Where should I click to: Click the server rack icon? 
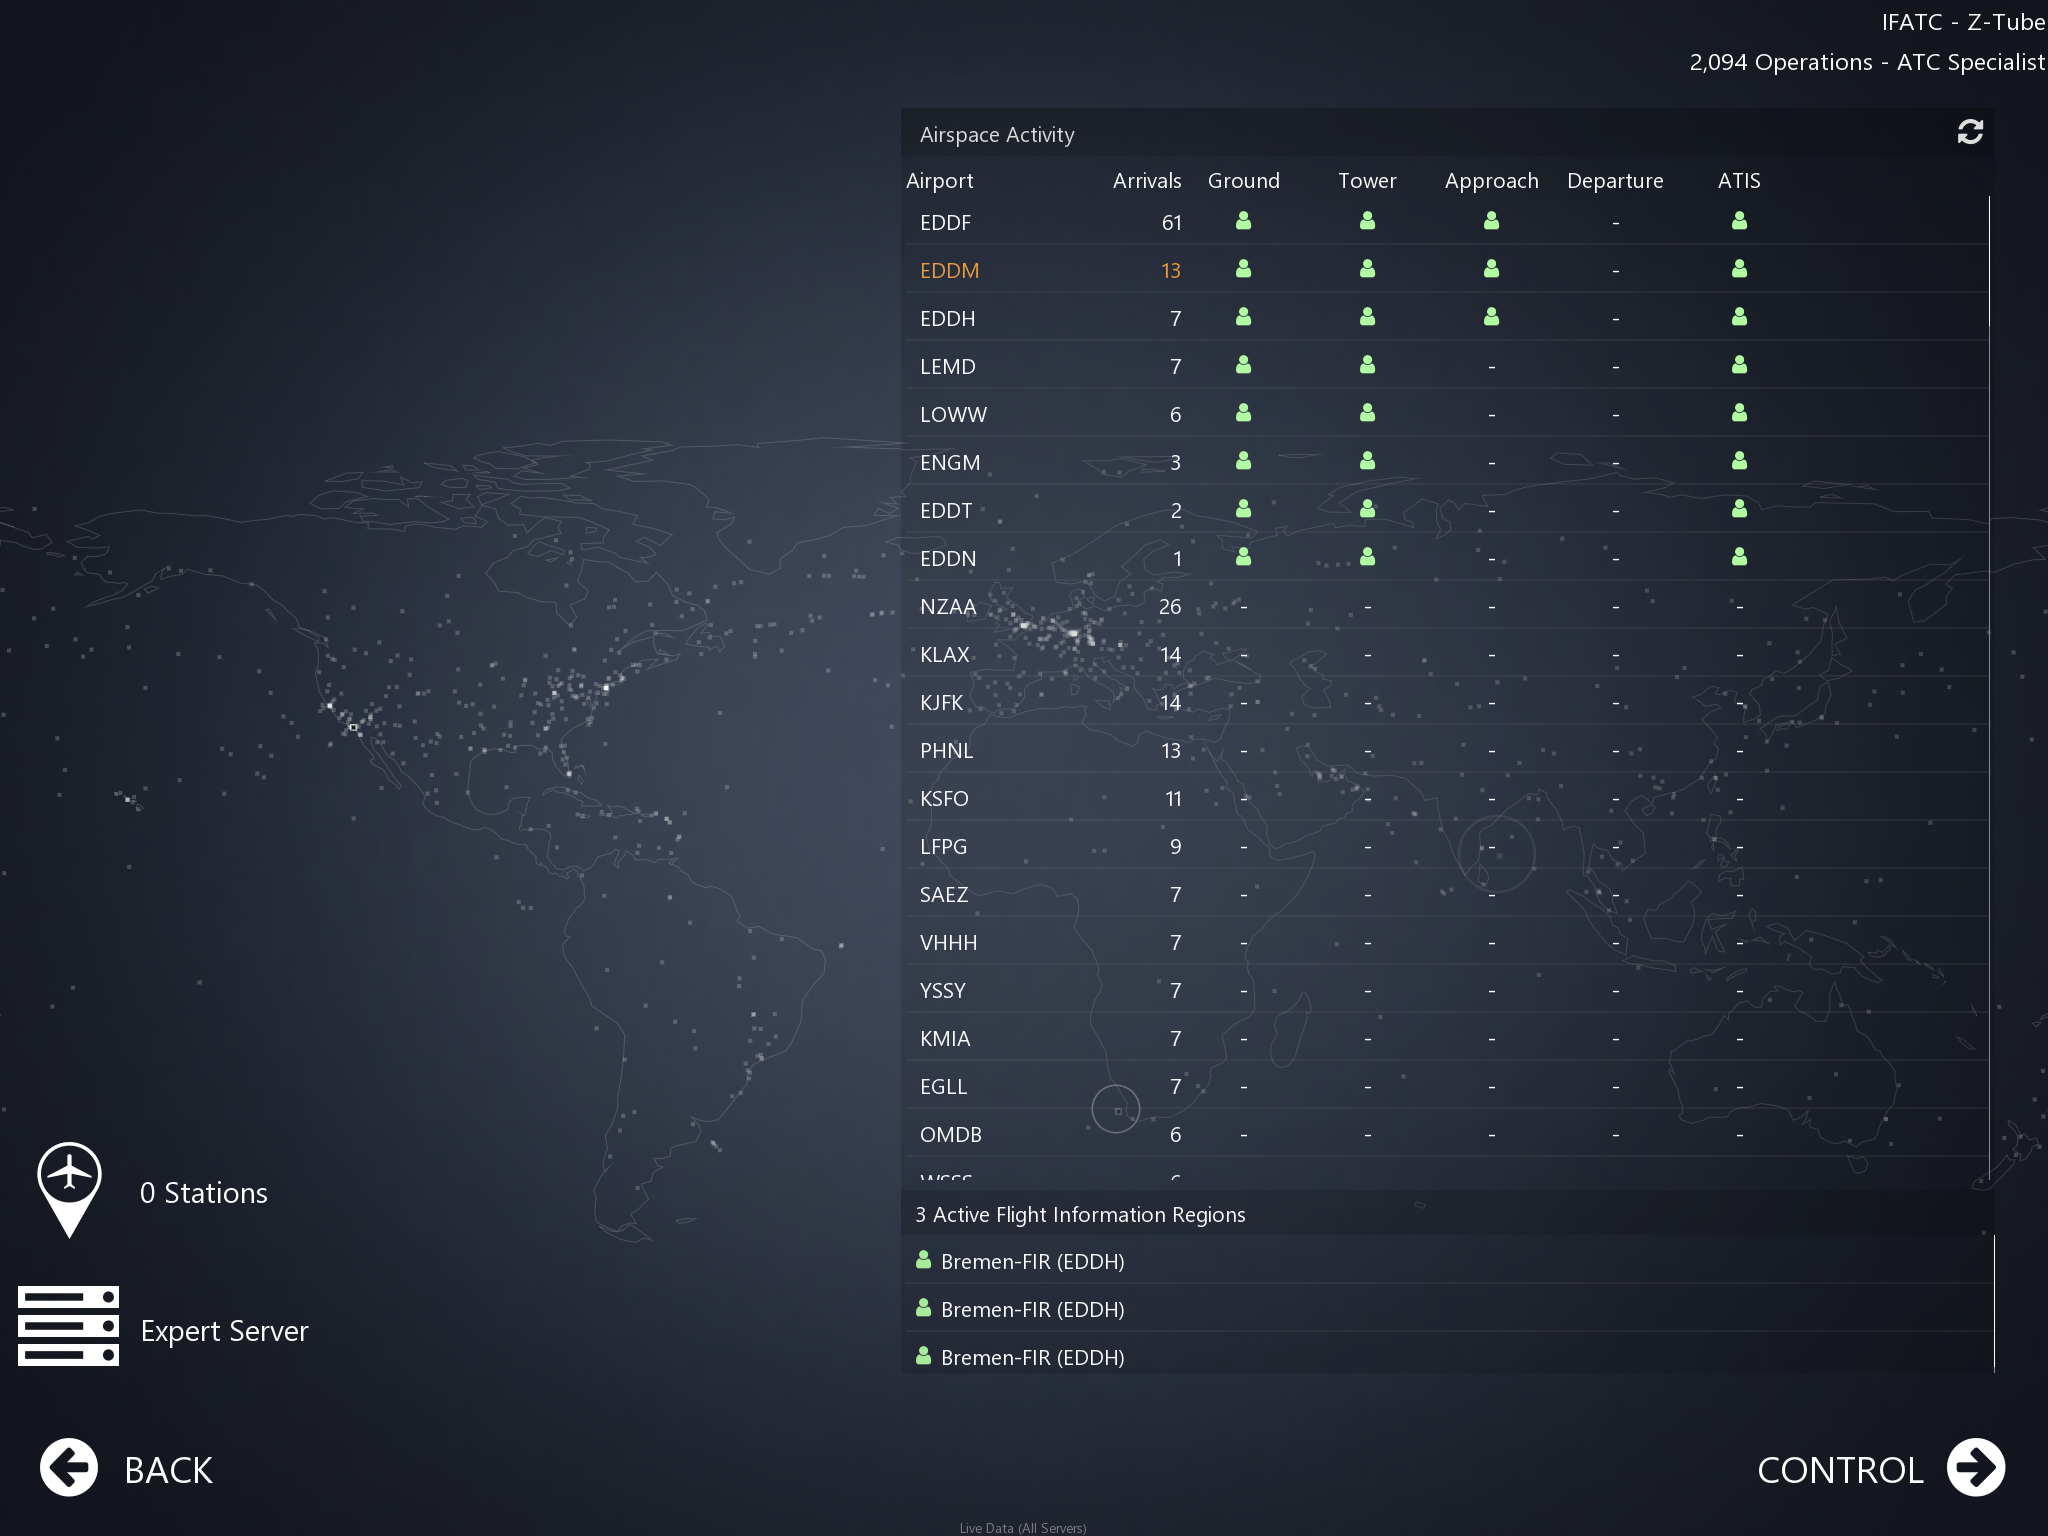coord(68,1326)
